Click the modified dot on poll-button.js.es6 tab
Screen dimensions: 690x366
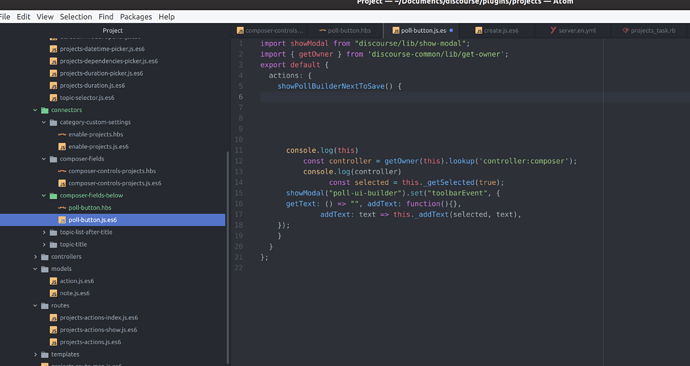(451, 30)
